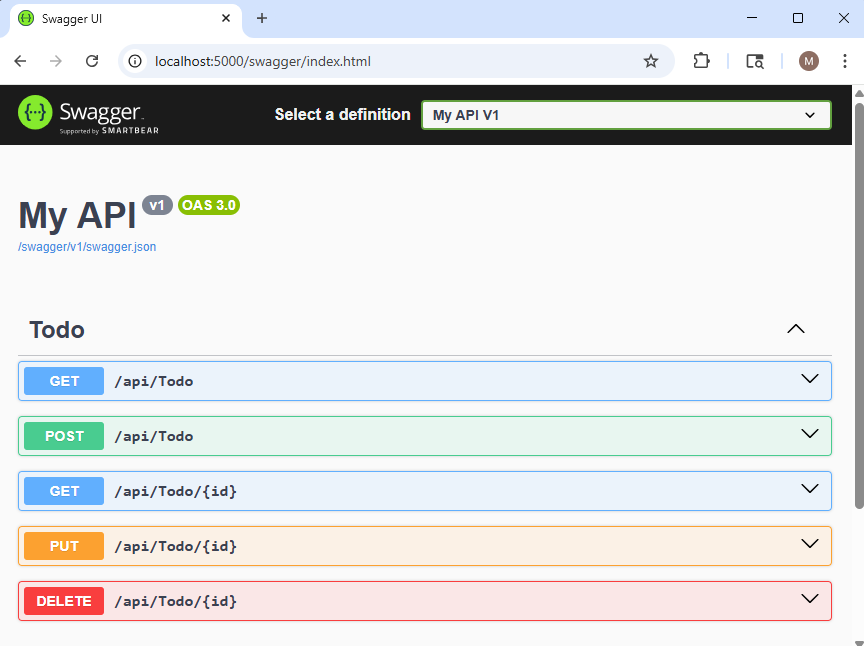Click the PUT /api/Todo/{id} method badge

pyautogui.click(x=63, y=546)
